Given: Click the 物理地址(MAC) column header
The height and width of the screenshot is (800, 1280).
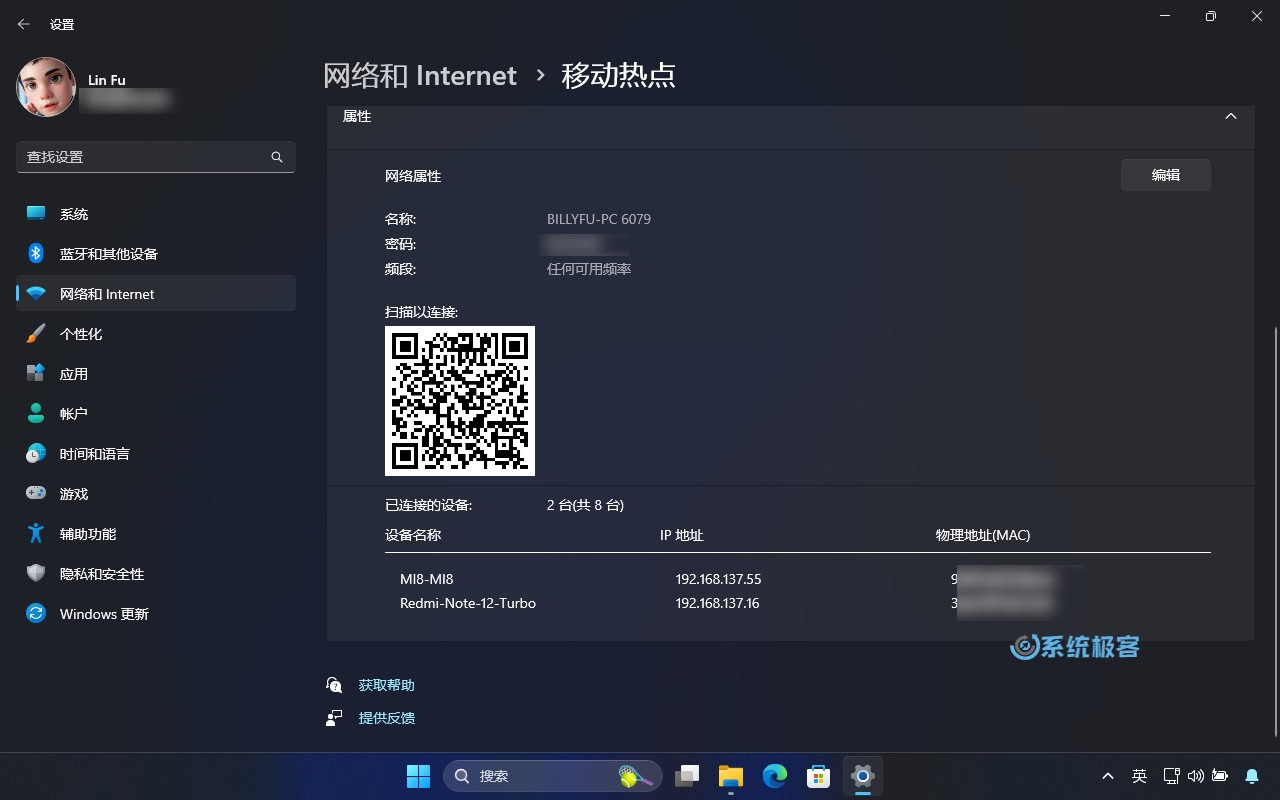Looking at the screenshot, I should coord(983,535).
